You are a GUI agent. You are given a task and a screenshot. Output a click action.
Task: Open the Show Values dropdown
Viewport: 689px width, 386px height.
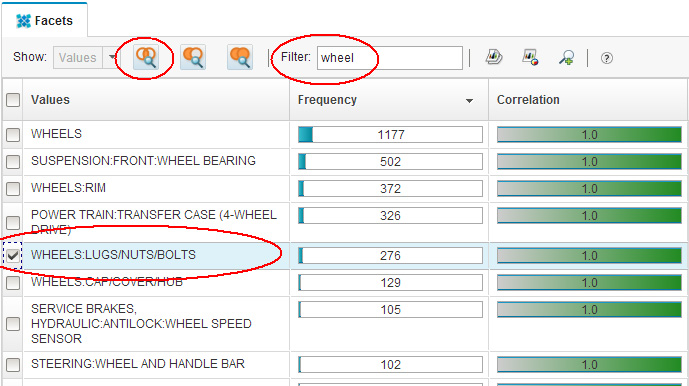(x=112, y=58)
